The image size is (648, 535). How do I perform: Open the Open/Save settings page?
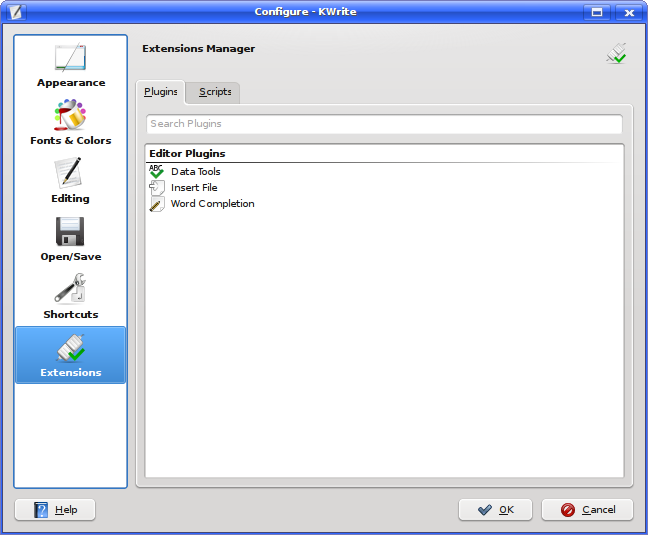(71, 239)
